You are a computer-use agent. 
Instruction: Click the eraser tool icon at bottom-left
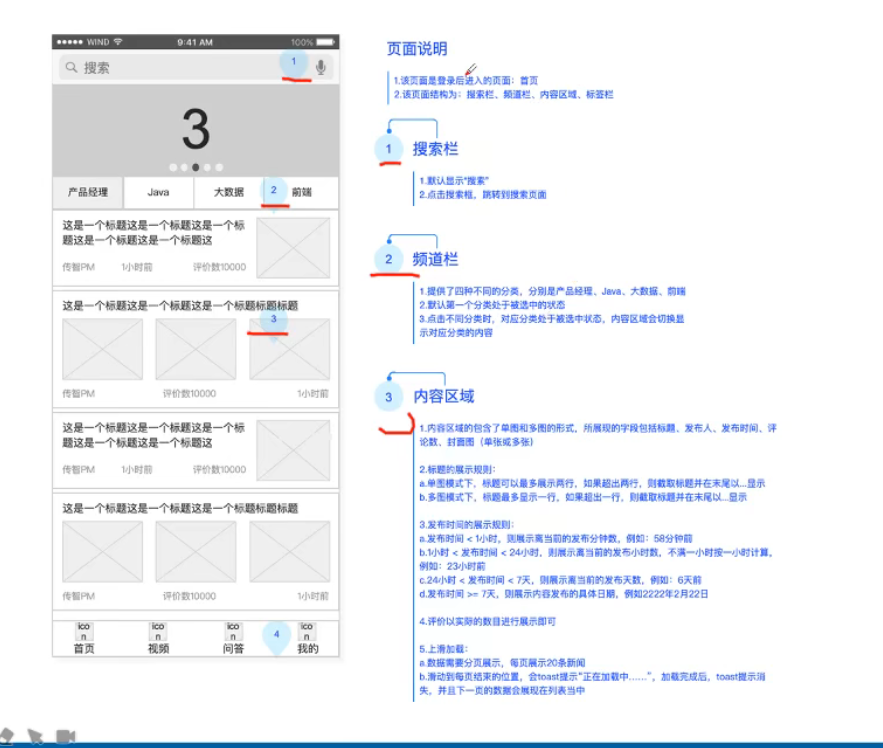click(x=7, y=735)
